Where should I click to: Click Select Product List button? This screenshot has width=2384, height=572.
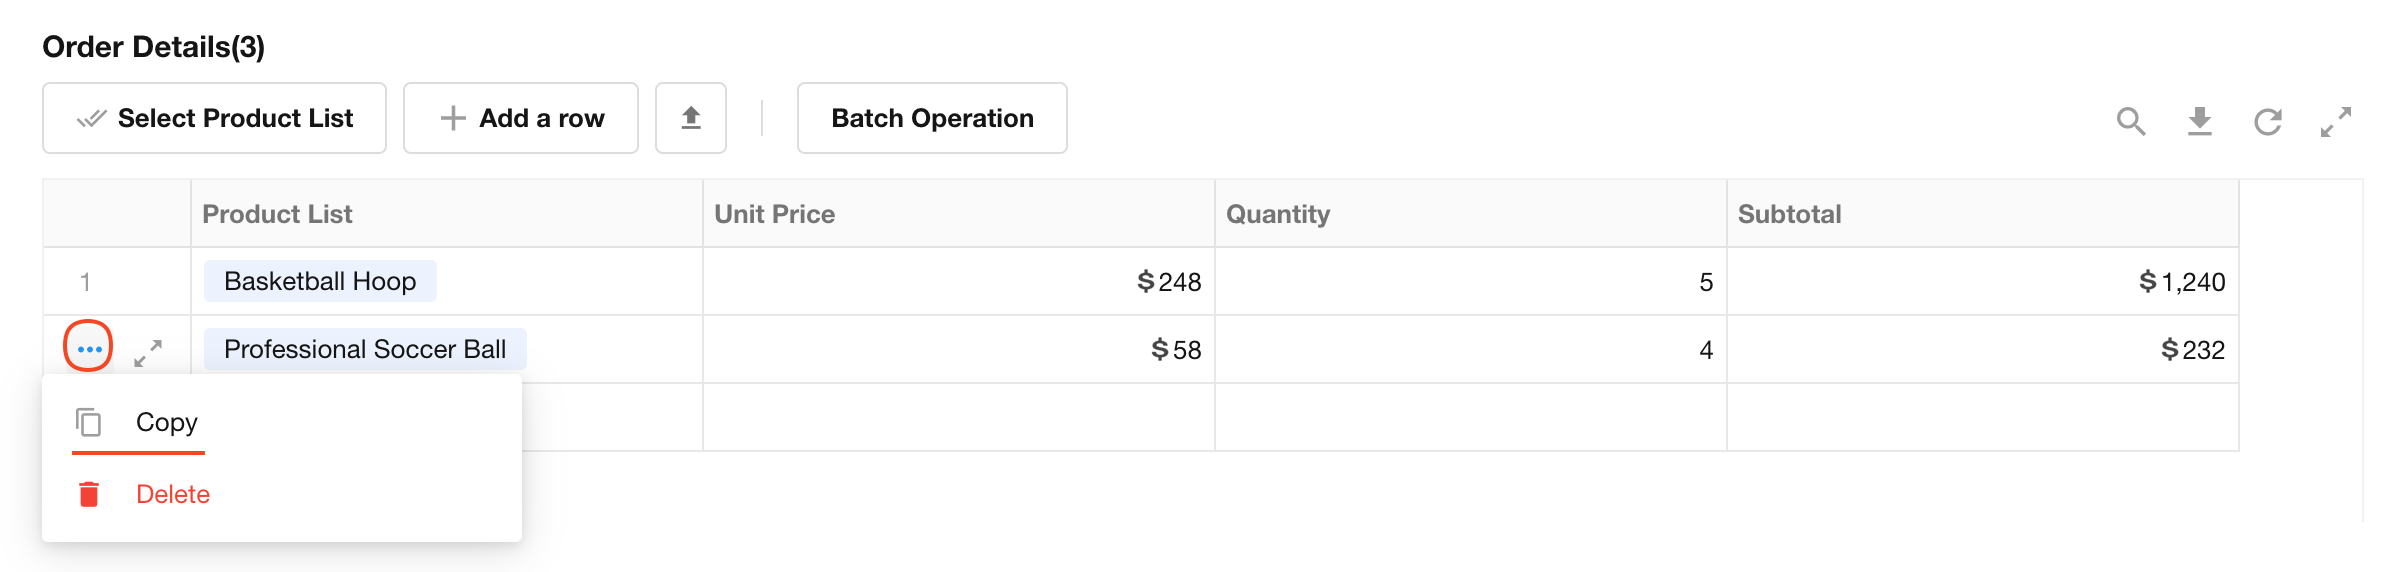(x=214, y=118)
